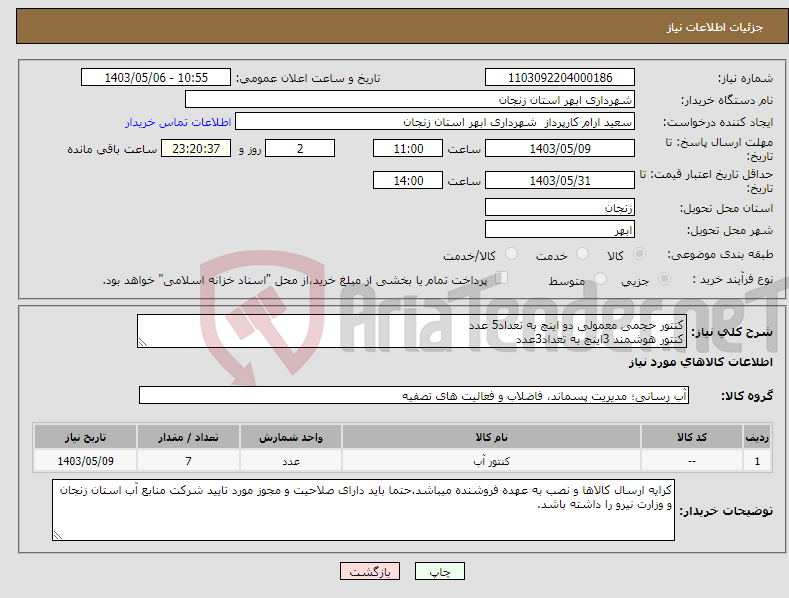Click the remaining days field showing 2
This screenshot has height=598, width=789.
point(300,148)
